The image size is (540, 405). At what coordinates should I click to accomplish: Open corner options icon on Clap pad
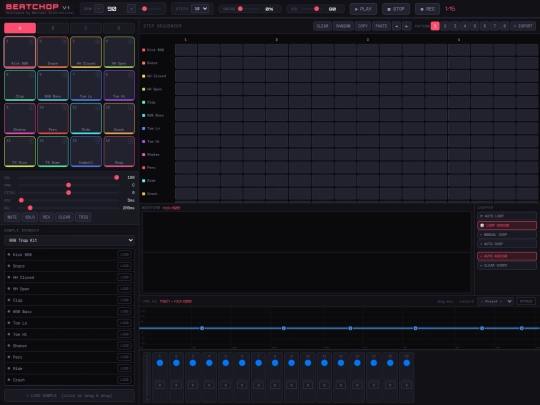click(x=31, y=74)
